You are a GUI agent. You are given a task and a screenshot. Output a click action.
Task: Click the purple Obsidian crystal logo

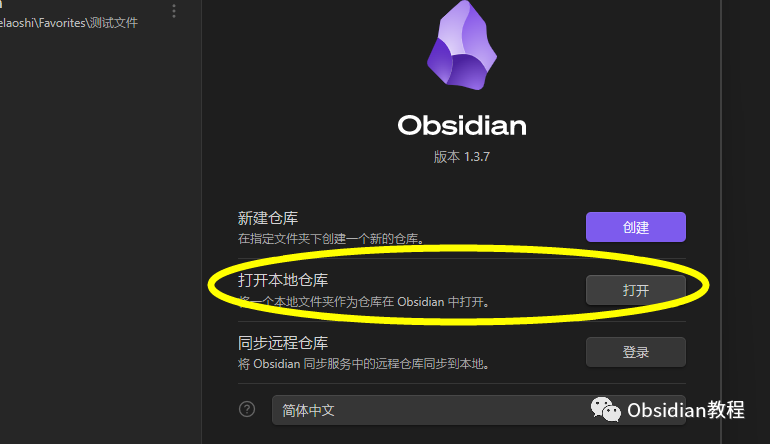(x=462, y=45)
